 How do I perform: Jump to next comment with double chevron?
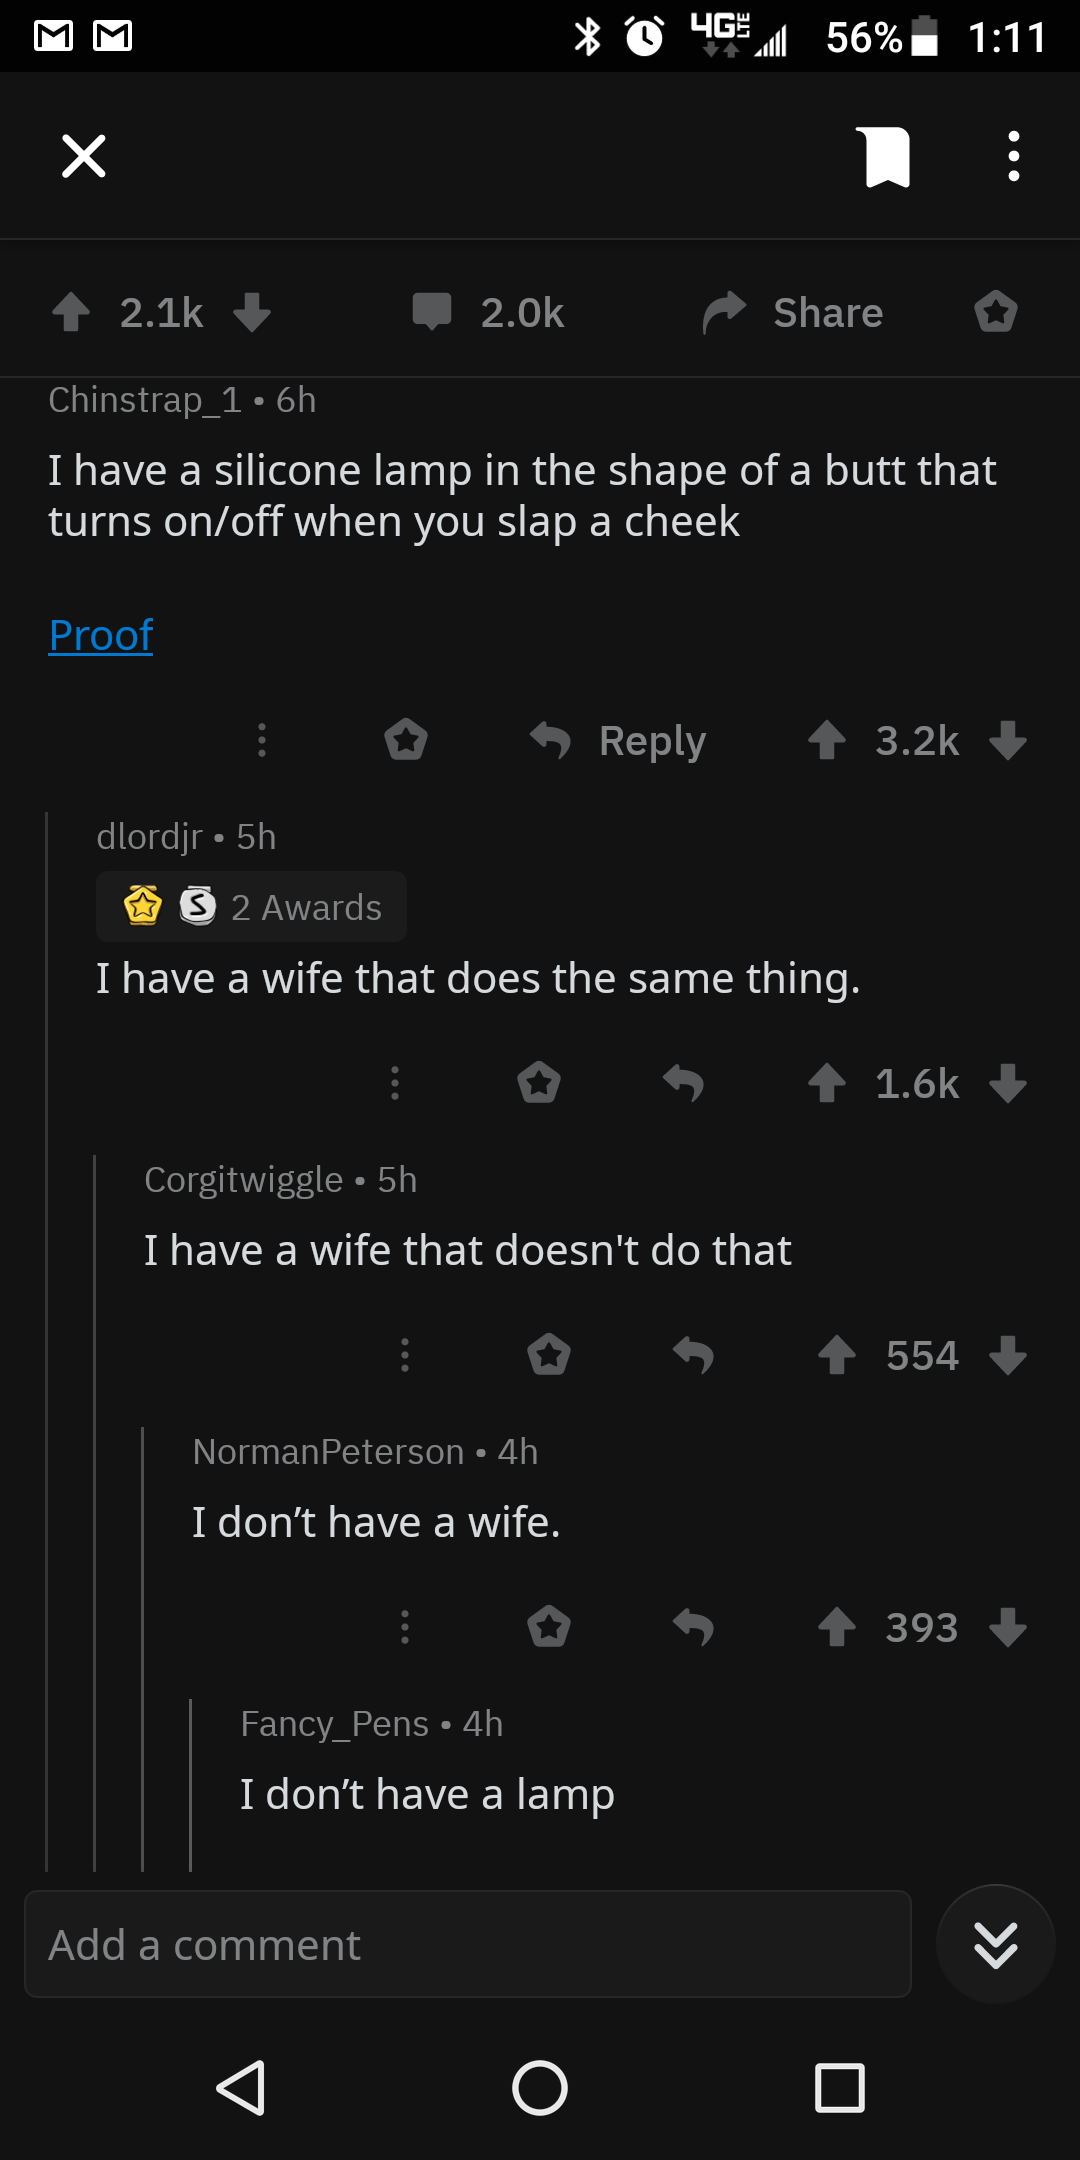point(996,1945)
